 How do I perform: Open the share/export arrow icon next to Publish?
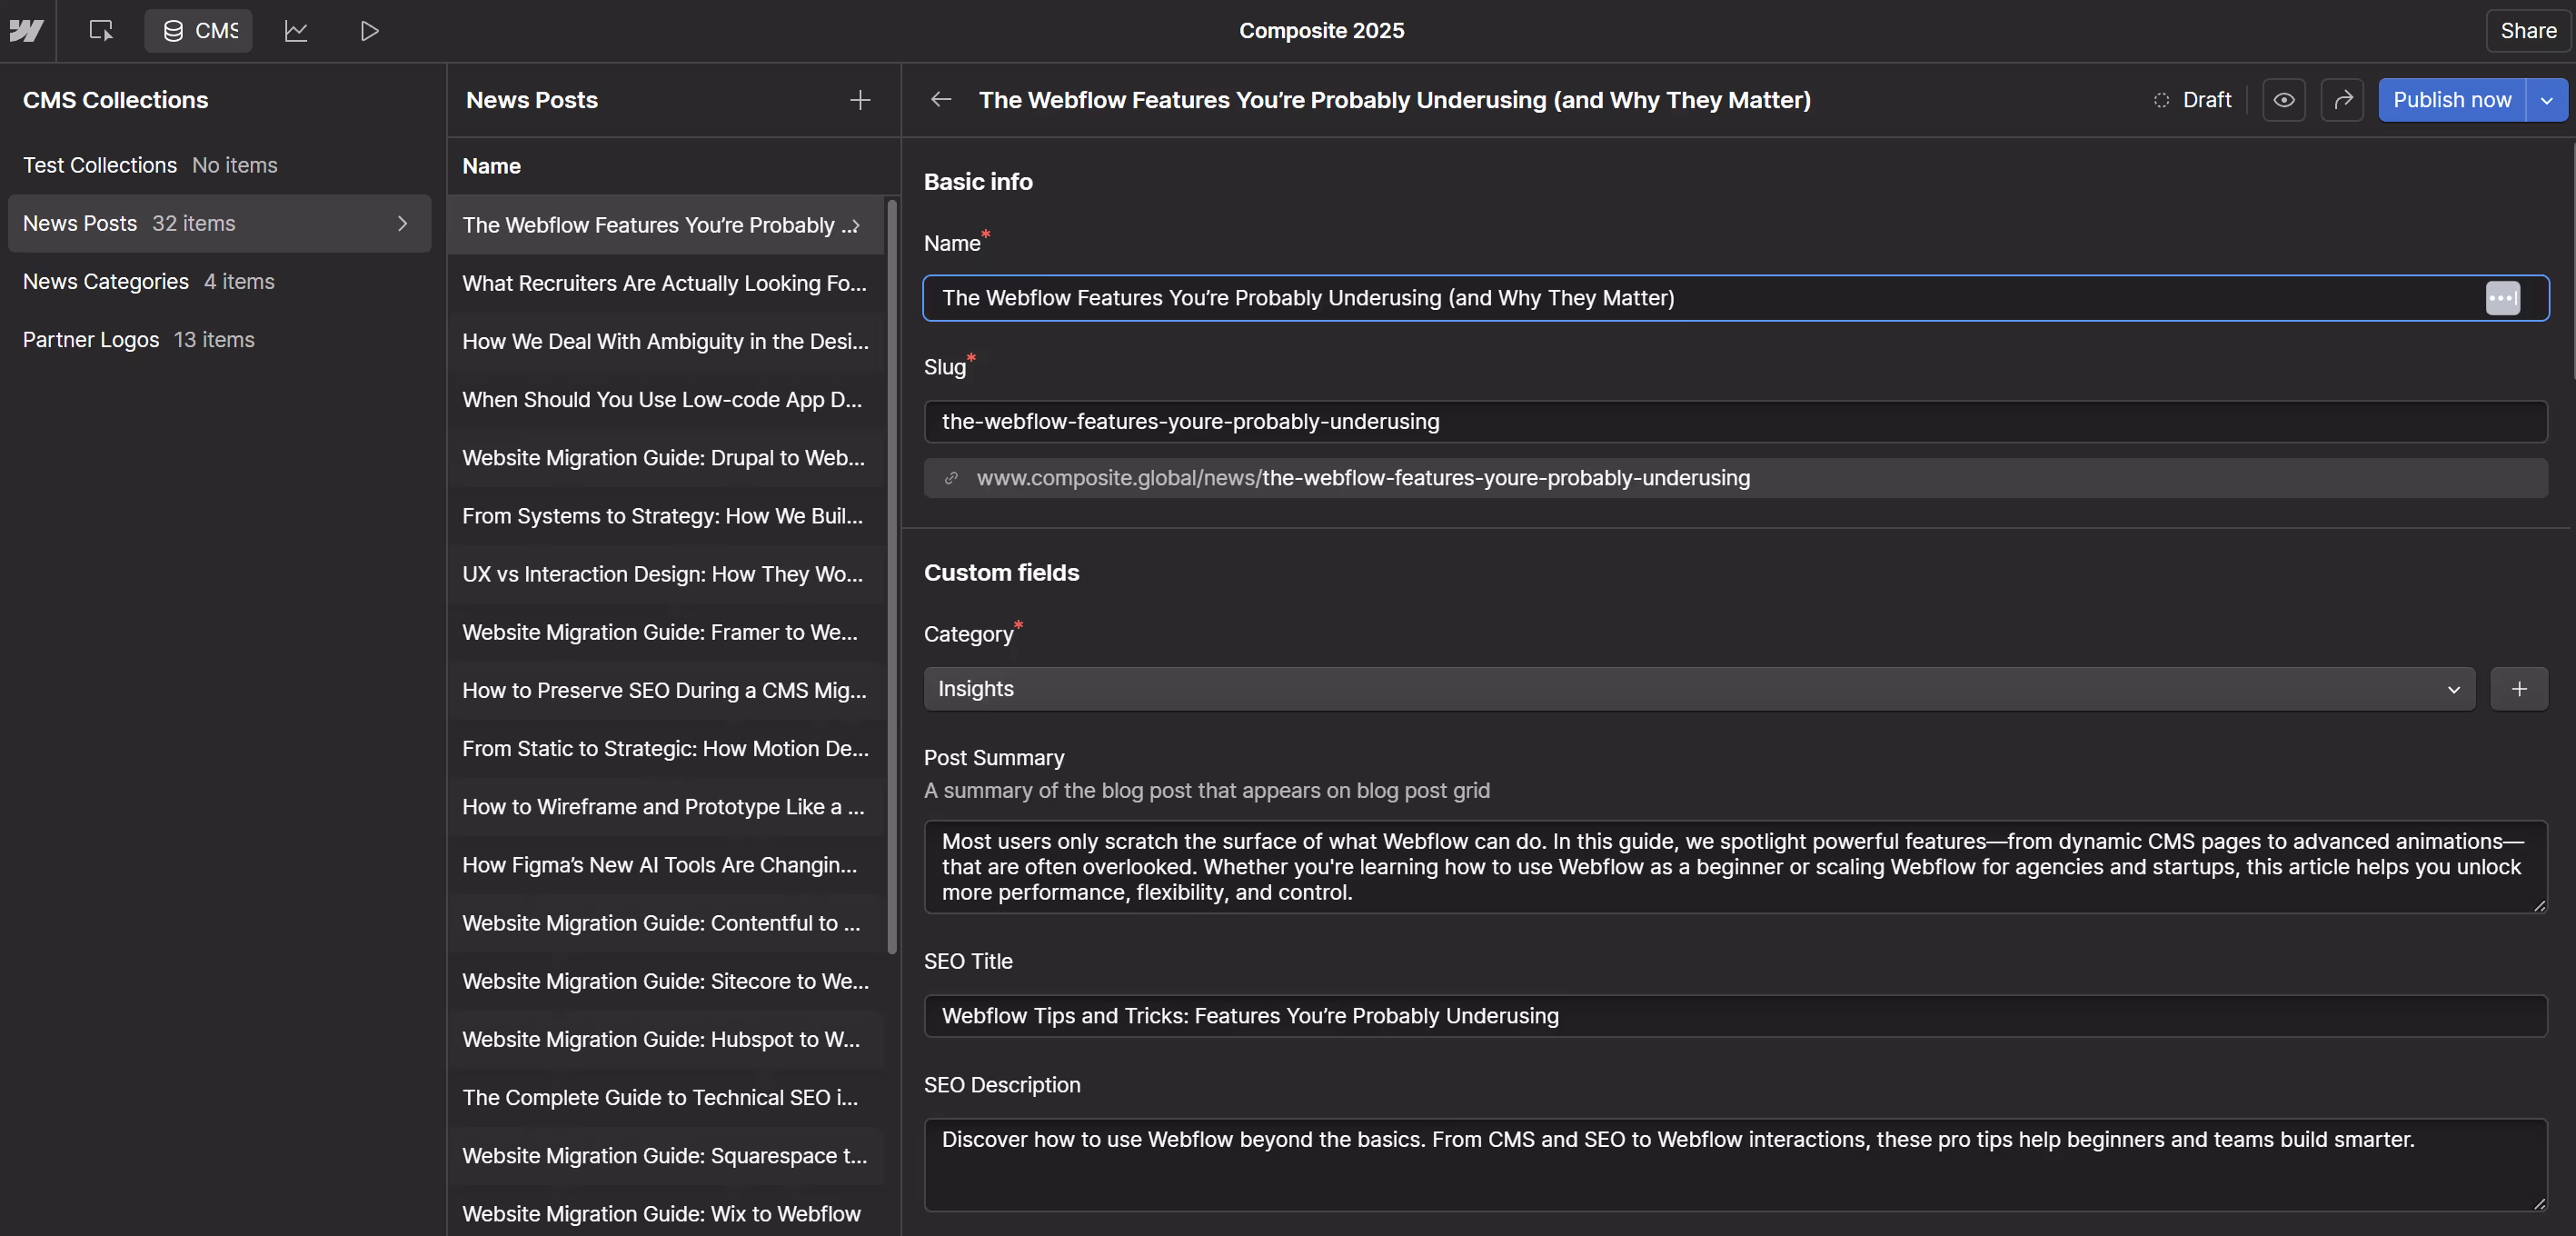(x=2342, y=99)
